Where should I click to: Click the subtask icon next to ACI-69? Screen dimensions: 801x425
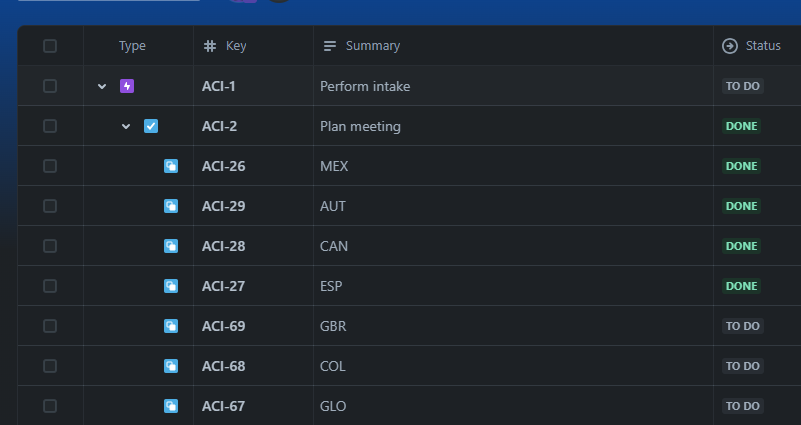click(x=171, y=326)
